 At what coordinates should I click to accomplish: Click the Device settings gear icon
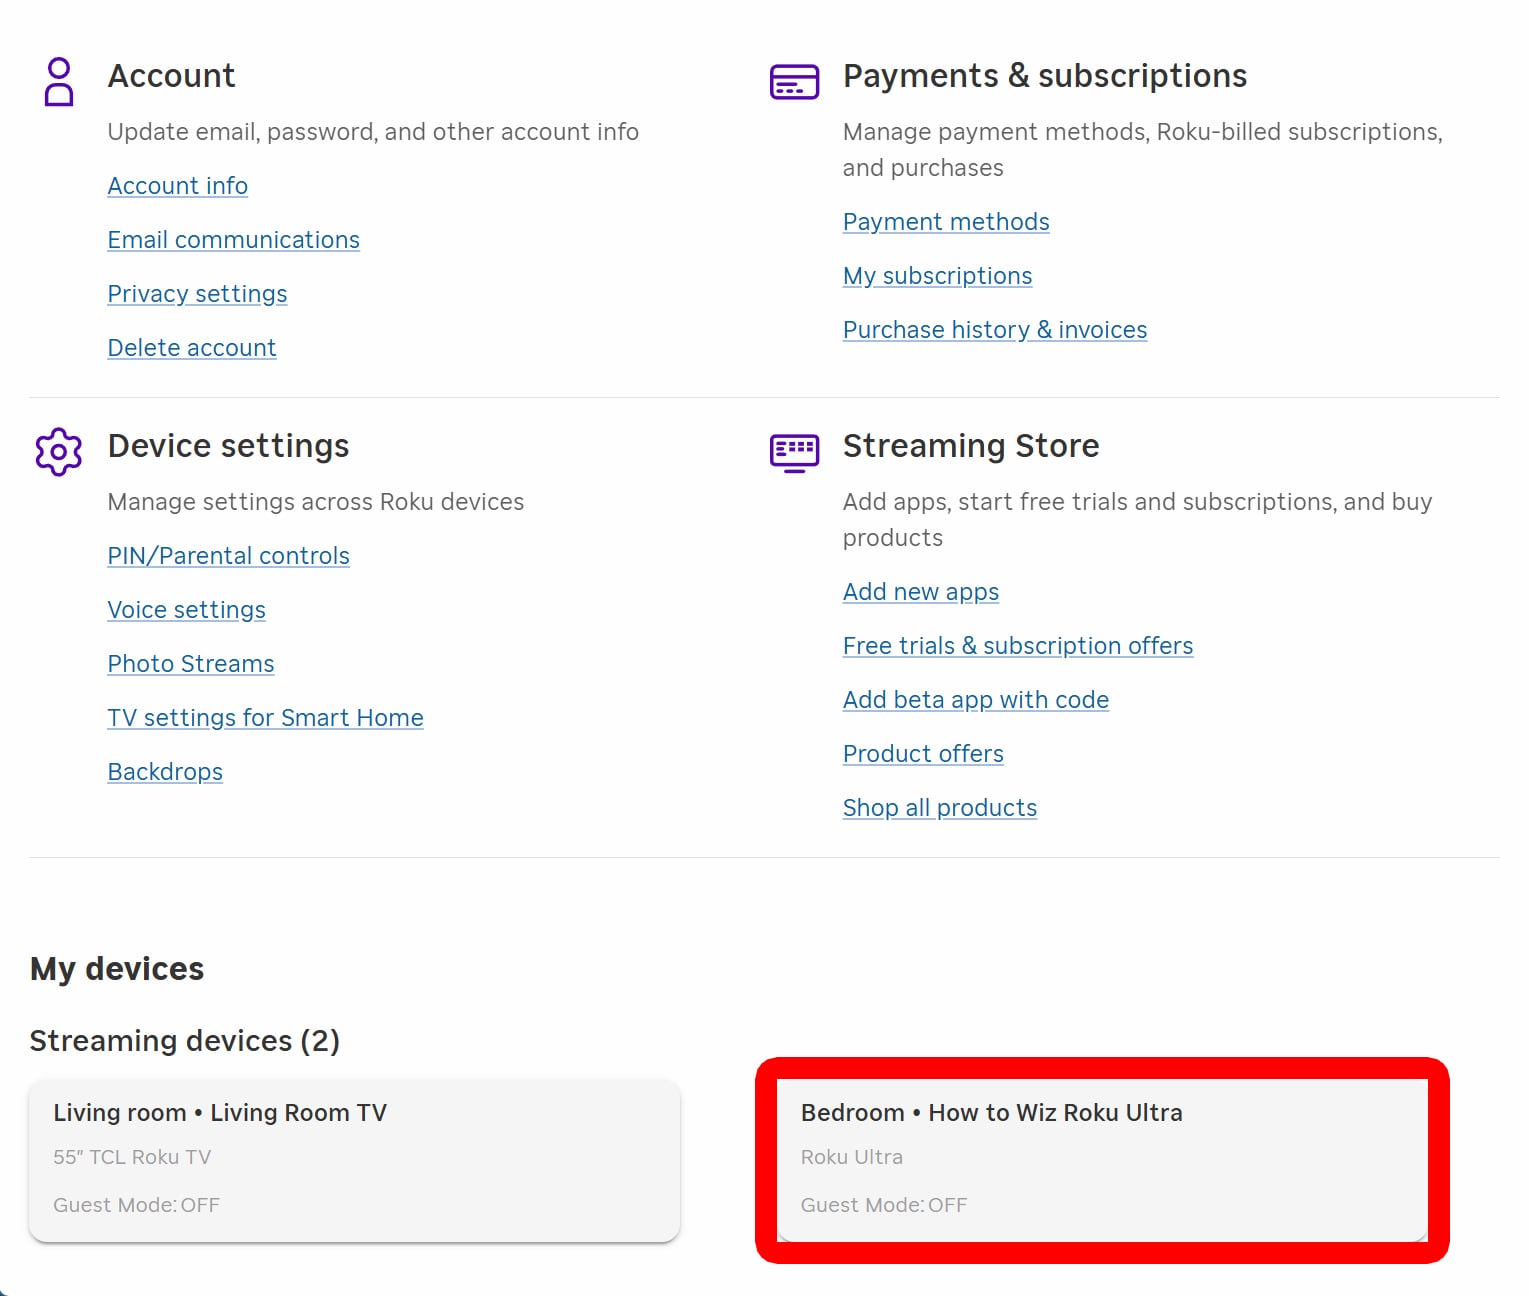tap(58, 452)
